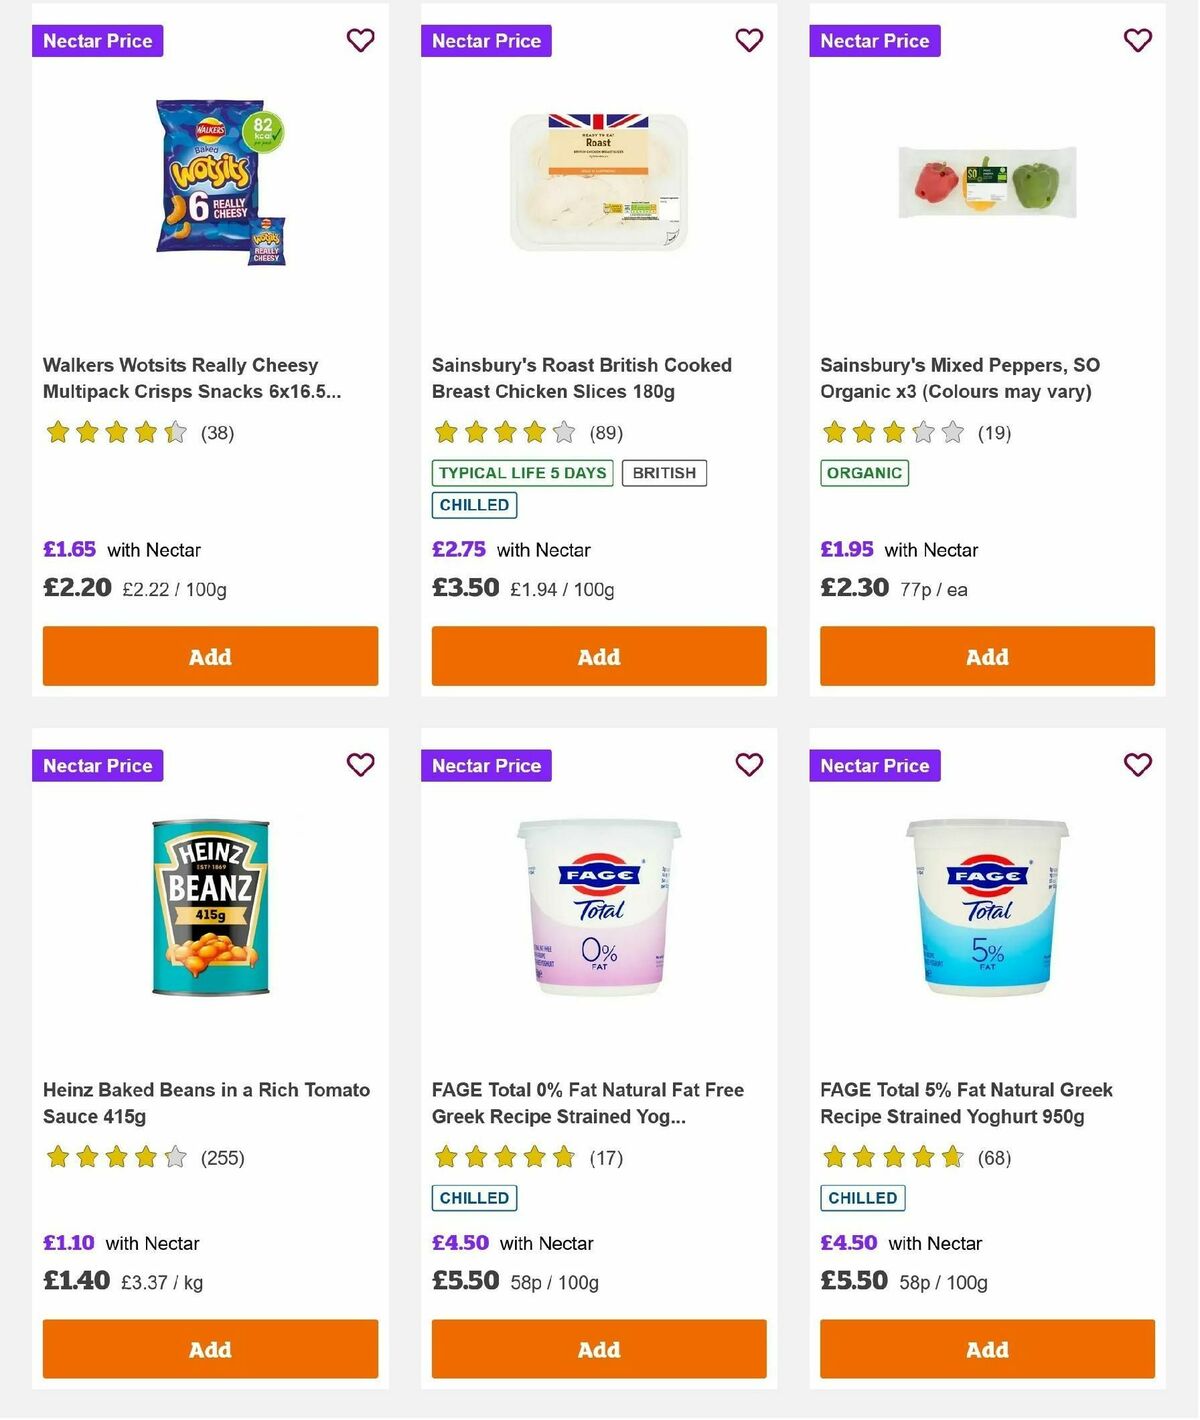Click the heart icon on FAGE Total 5% yoghurt
This screenshot has height=1420, width=1200.
point(1137,764)
